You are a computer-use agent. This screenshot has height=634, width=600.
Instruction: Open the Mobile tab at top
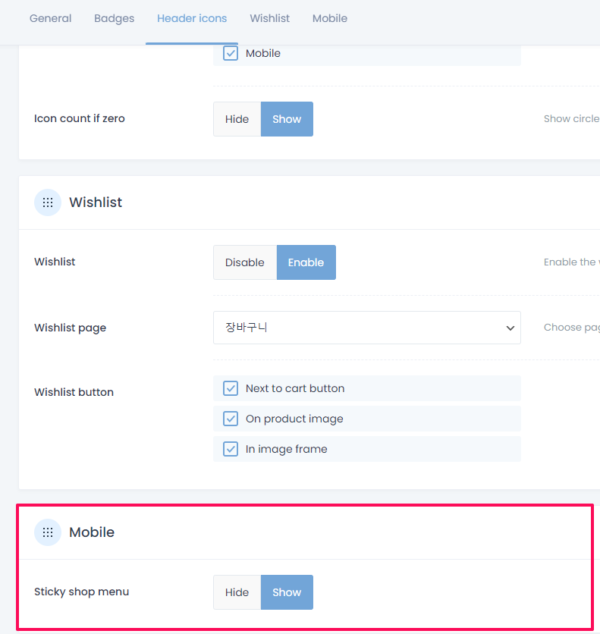pos(330,18)
